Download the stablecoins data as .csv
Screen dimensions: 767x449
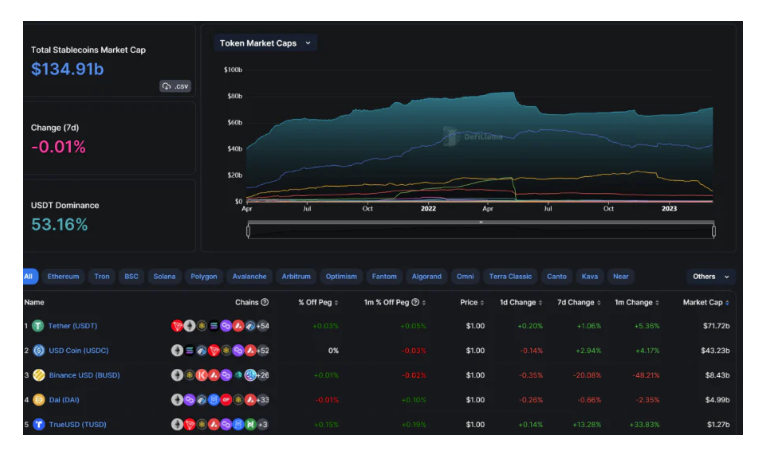(x=175, y=86)
